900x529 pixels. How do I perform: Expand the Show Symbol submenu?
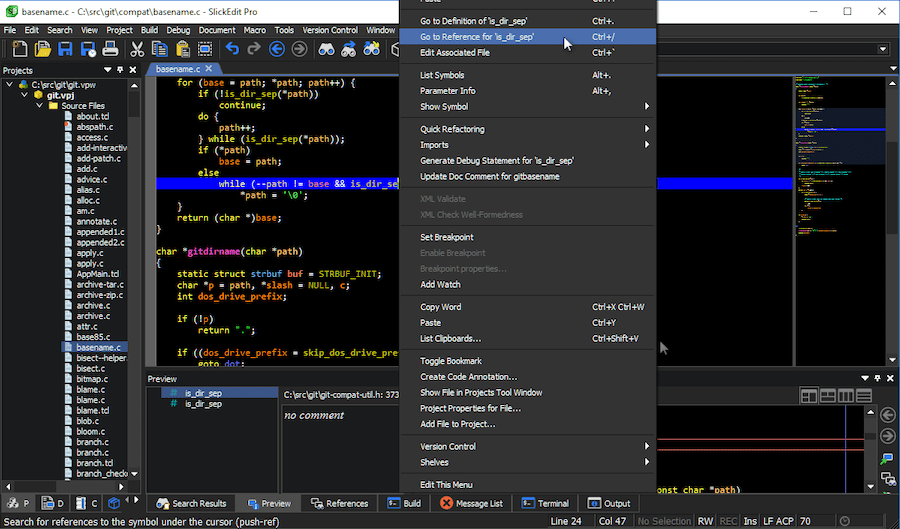(647, 106)
